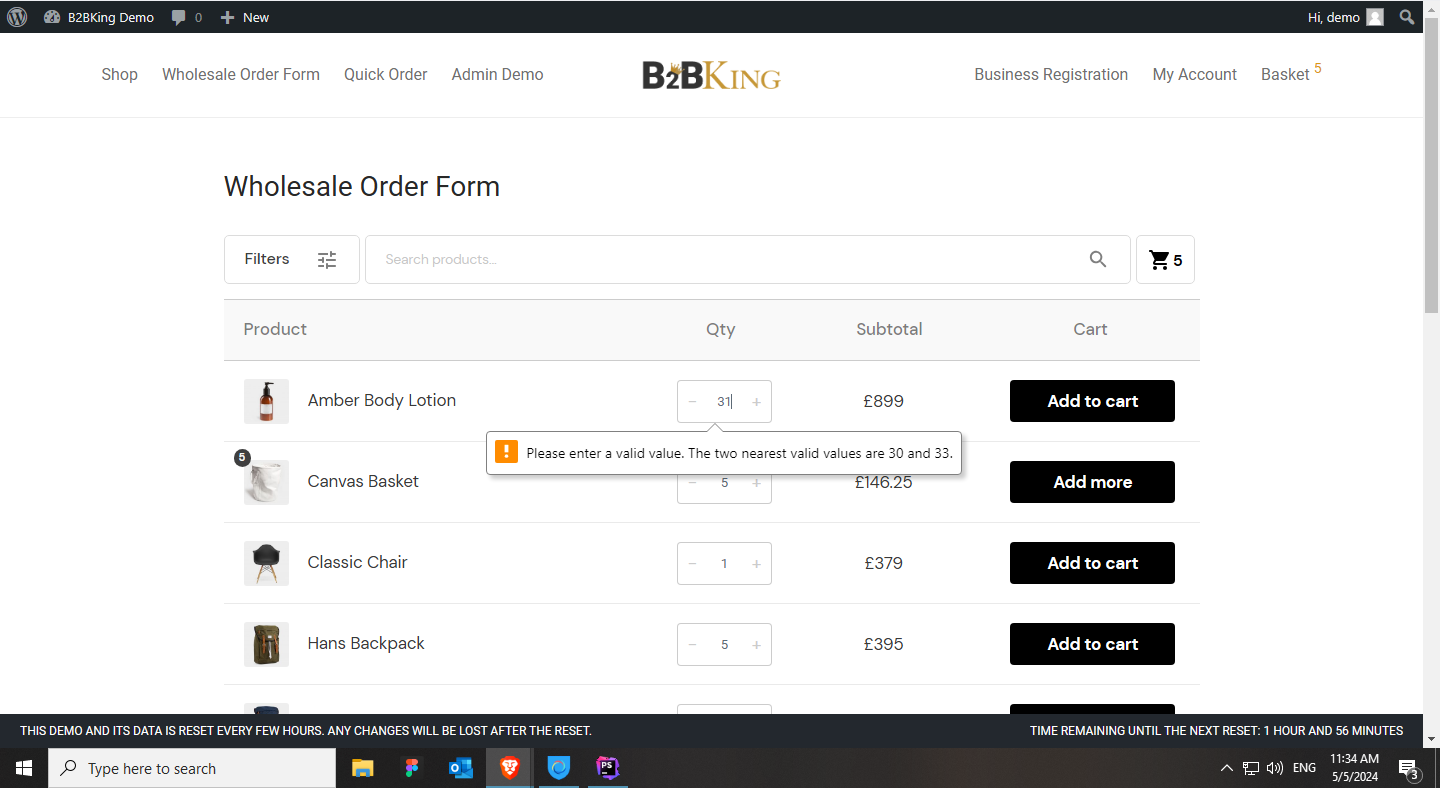
Task: Open File Explorer from the taskbar
Action: 362,768
